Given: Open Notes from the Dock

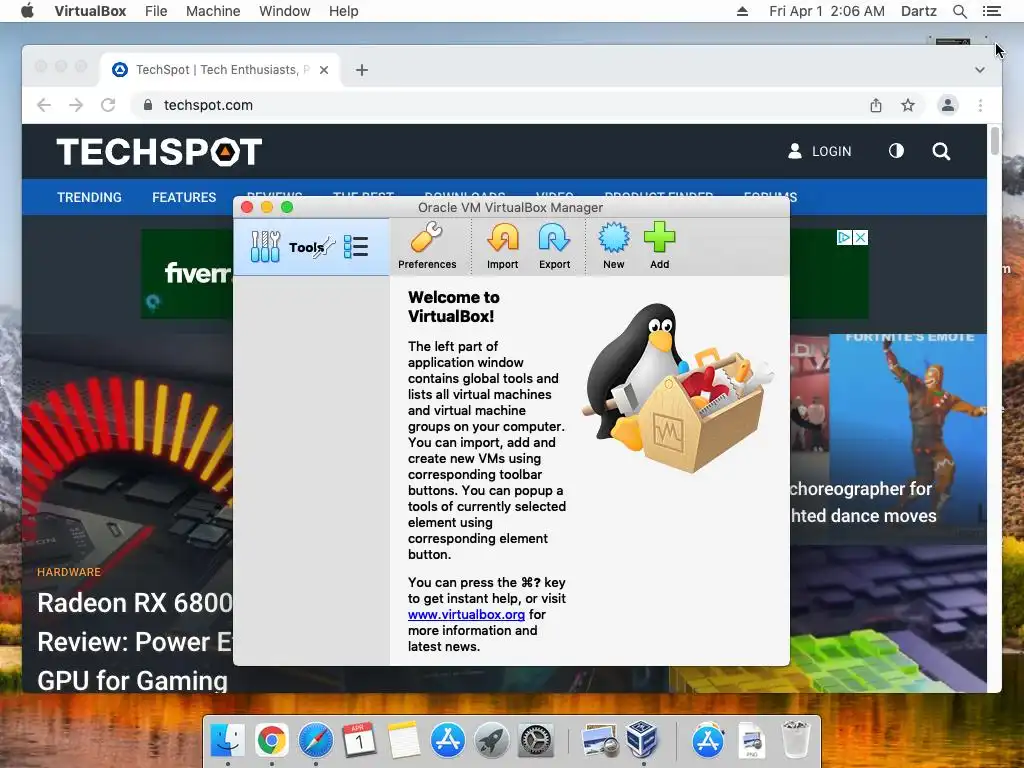Looking at the screenshot, I should pos(403,741).
